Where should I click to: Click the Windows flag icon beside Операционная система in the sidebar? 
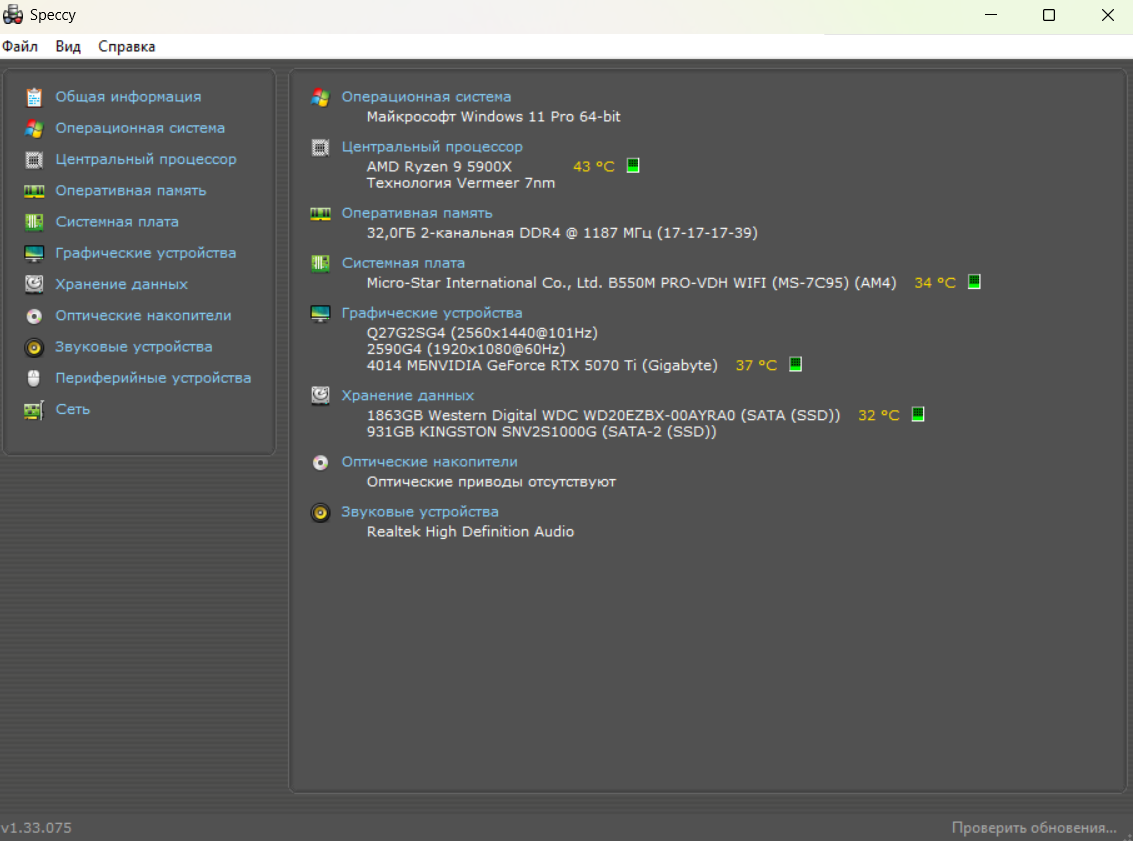point(34,129)
